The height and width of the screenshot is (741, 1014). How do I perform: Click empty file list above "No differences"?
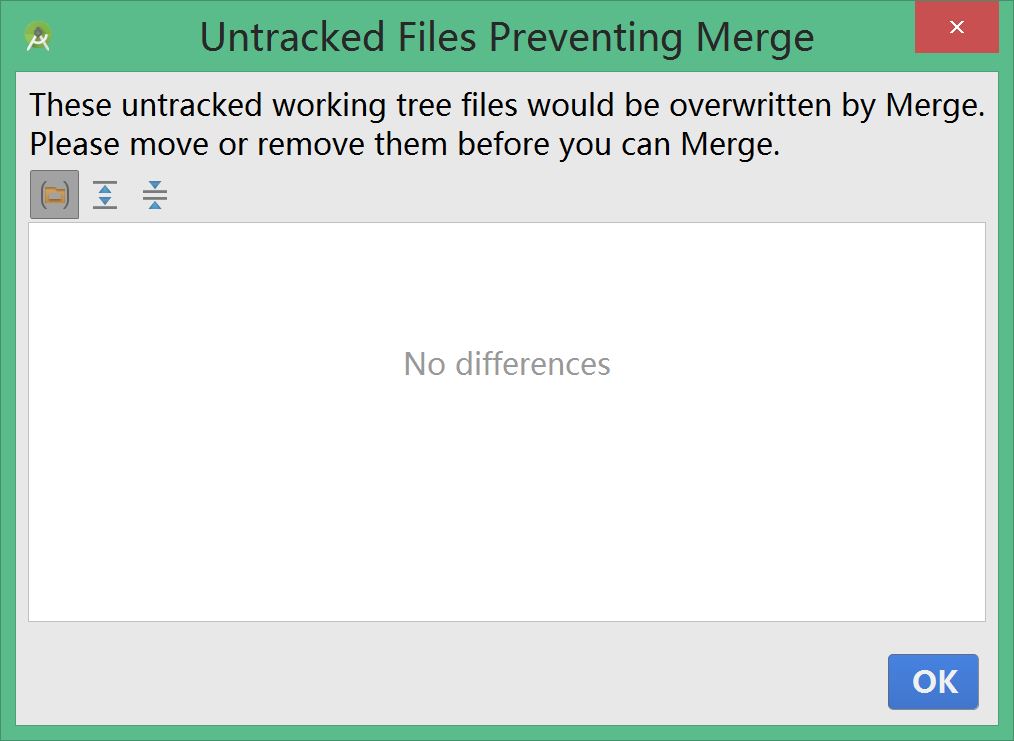coord(507,280)
